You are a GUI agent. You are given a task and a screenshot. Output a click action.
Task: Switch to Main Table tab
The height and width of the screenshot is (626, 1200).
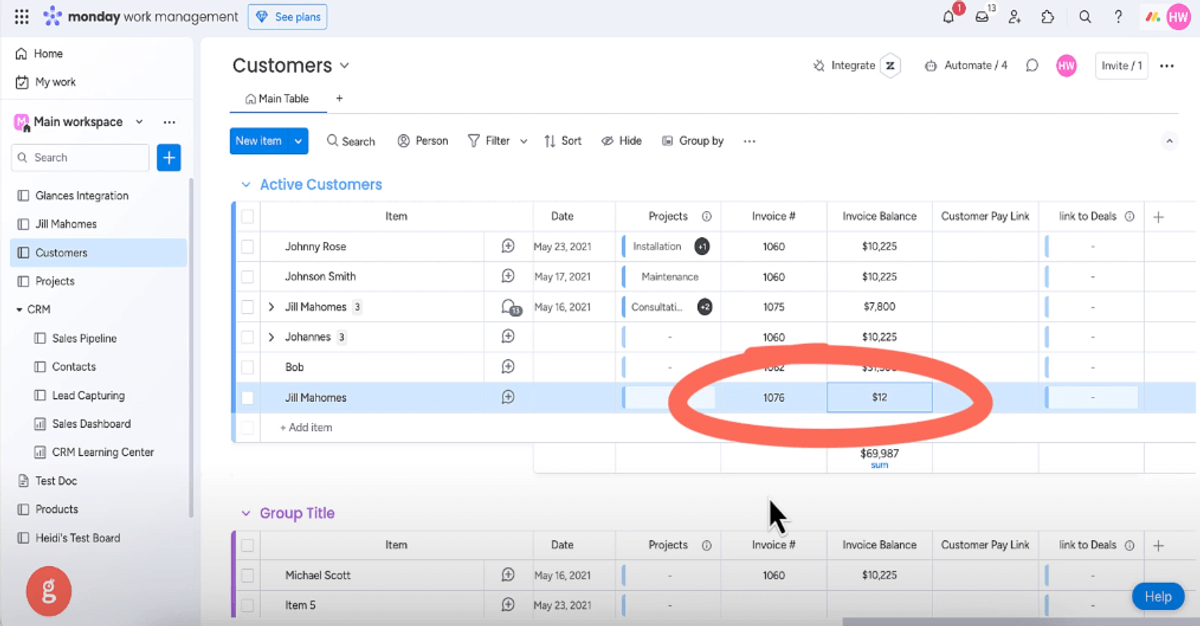pyautogui.click(x=277, y=99)
